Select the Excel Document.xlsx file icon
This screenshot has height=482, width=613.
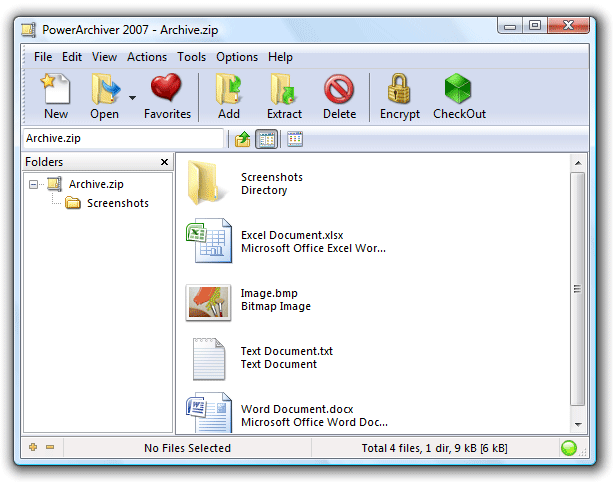(209, 240)
